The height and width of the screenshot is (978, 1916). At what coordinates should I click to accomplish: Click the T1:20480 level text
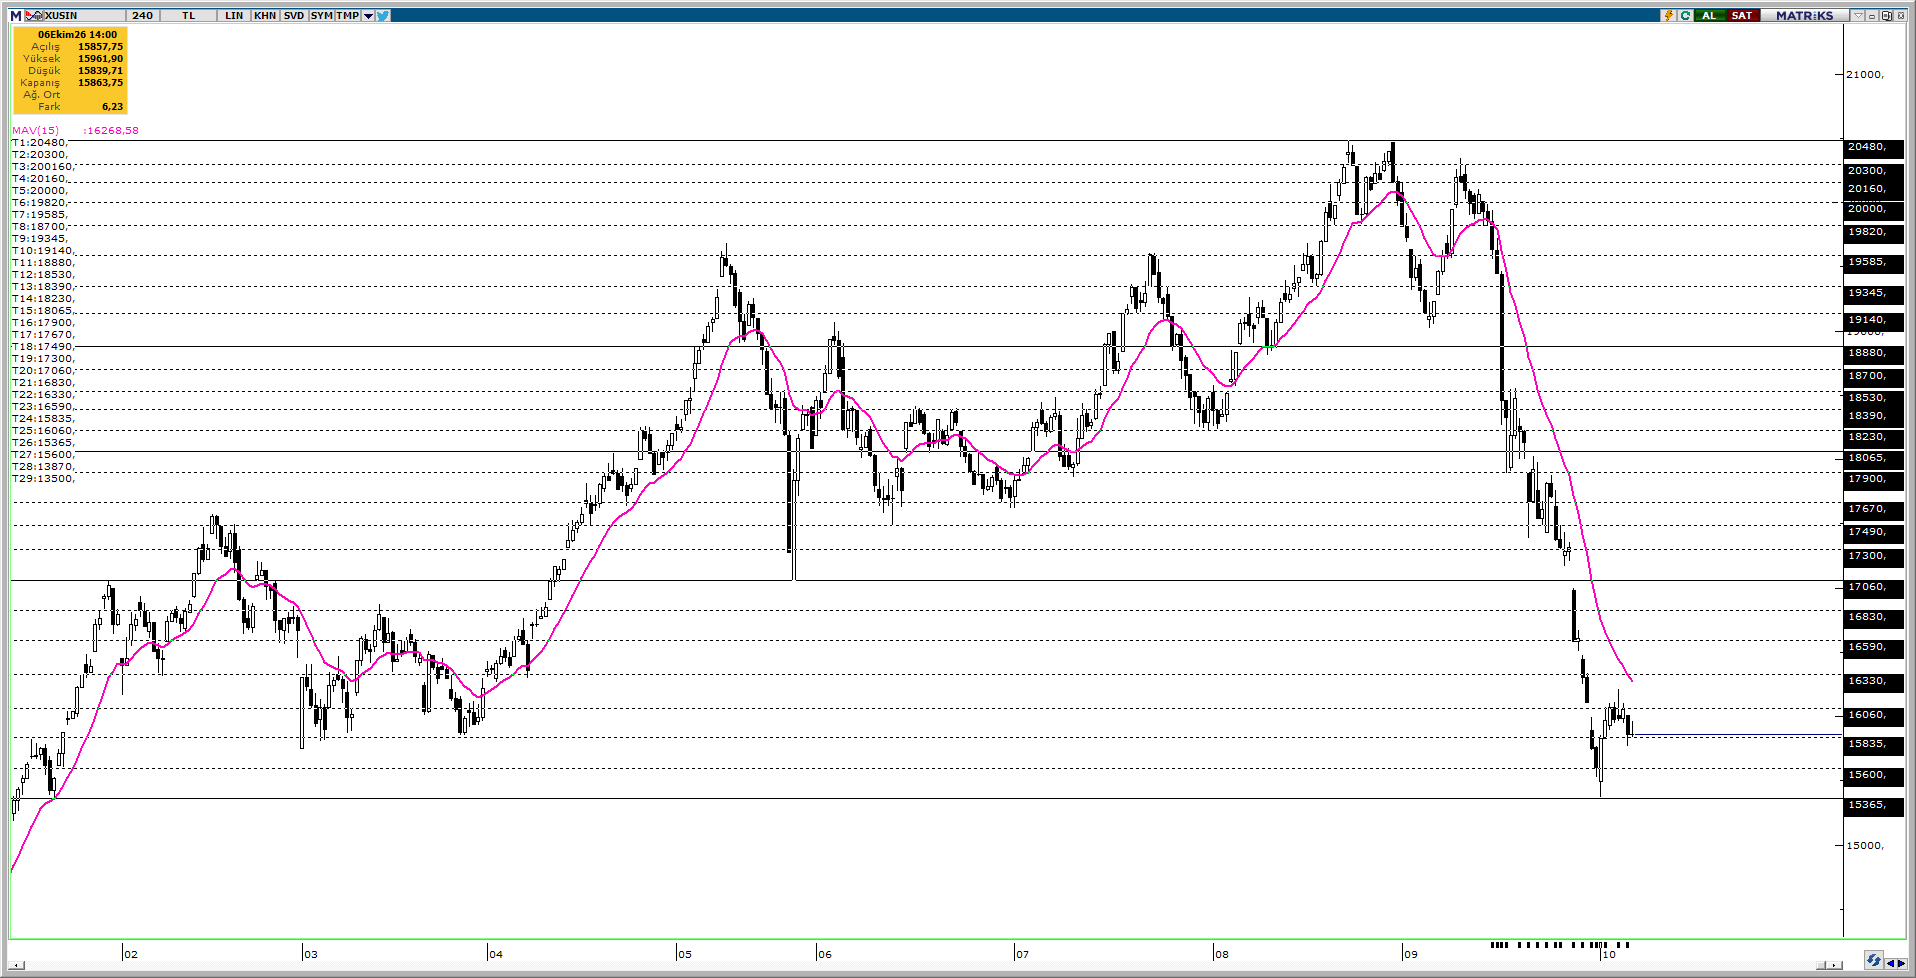click(40, 143)
